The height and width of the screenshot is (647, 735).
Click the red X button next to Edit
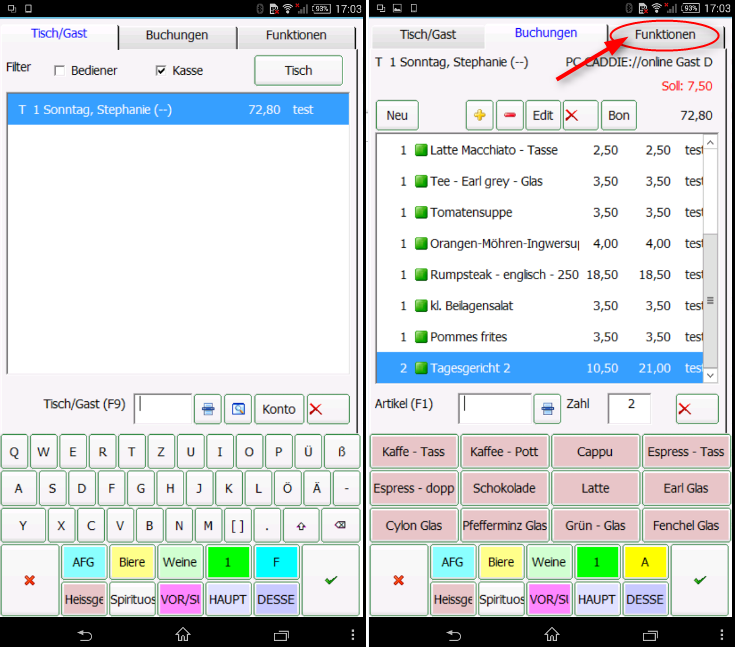click(x=580, y=115)
